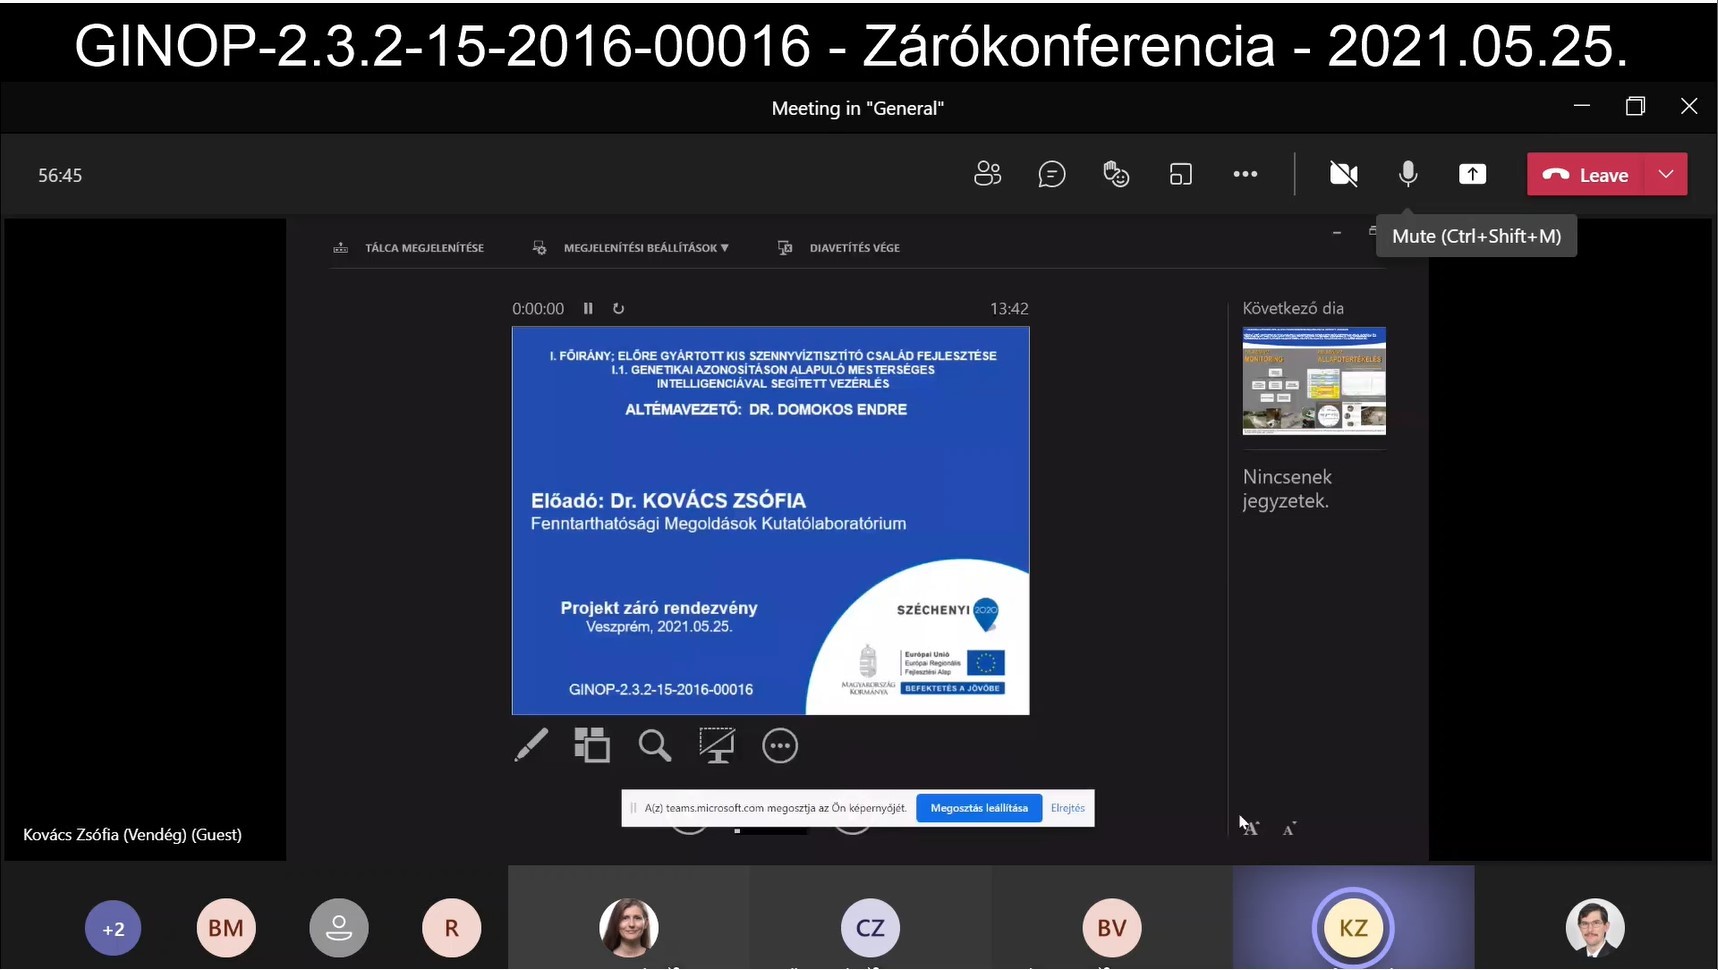Hide the sharing banner via Elrejtés
Screen dimensions: 1718x970
click(1068, 807)
